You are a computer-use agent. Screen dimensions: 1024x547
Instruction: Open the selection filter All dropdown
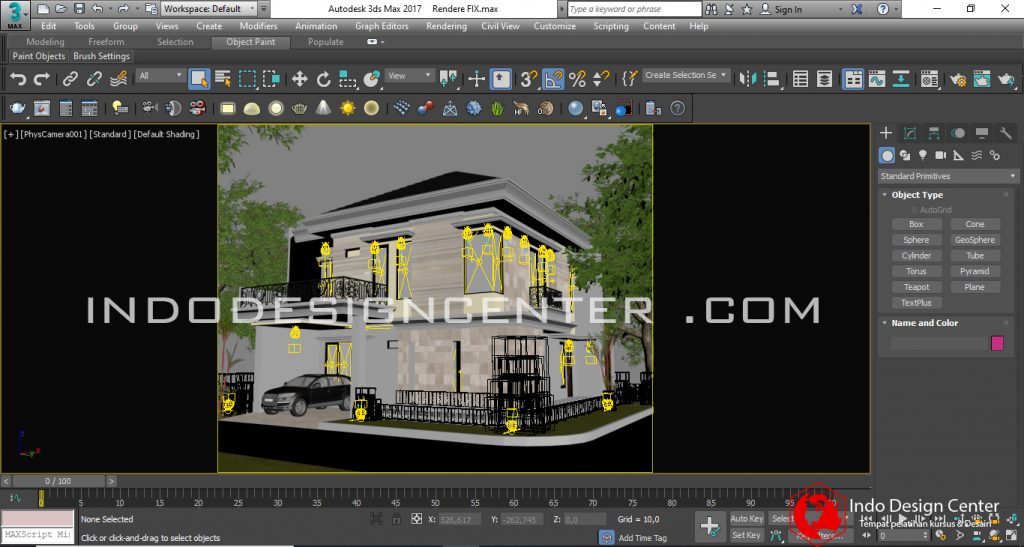tap(160, 76)
